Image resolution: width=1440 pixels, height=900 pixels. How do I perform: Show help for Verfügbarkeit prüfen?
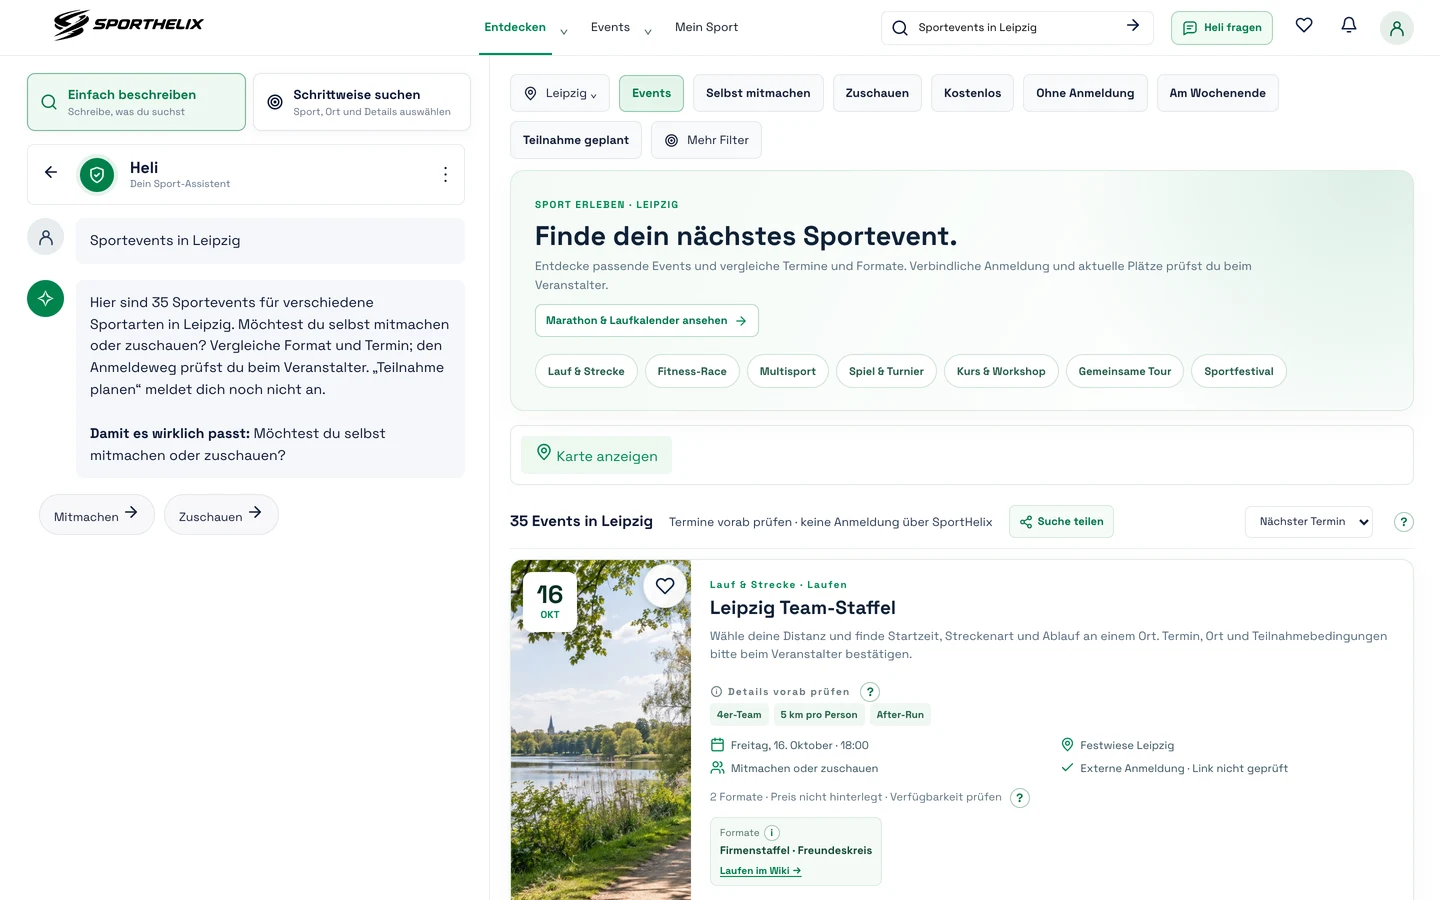coord(1019,798)
